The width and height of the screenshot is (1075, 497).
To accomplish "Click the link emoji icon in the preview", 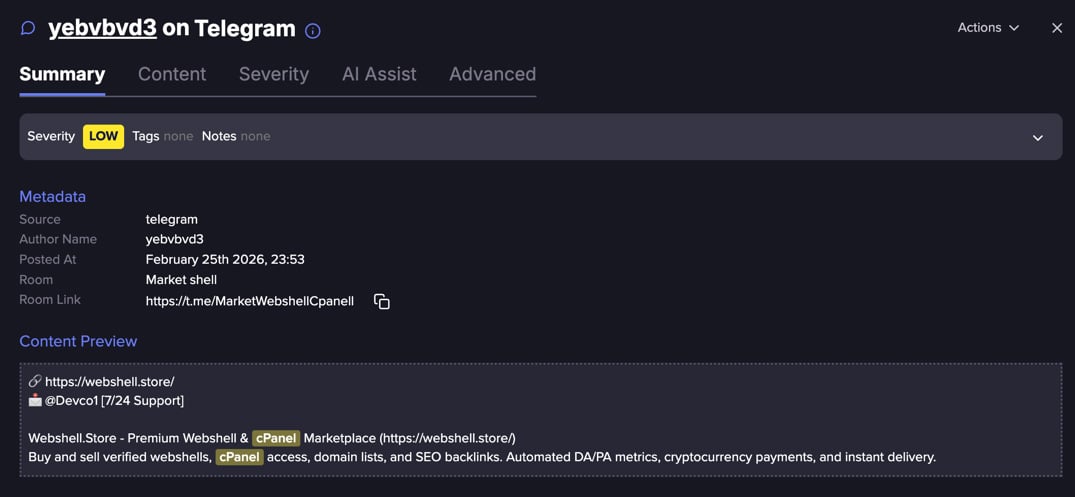I will click(35, 381).
